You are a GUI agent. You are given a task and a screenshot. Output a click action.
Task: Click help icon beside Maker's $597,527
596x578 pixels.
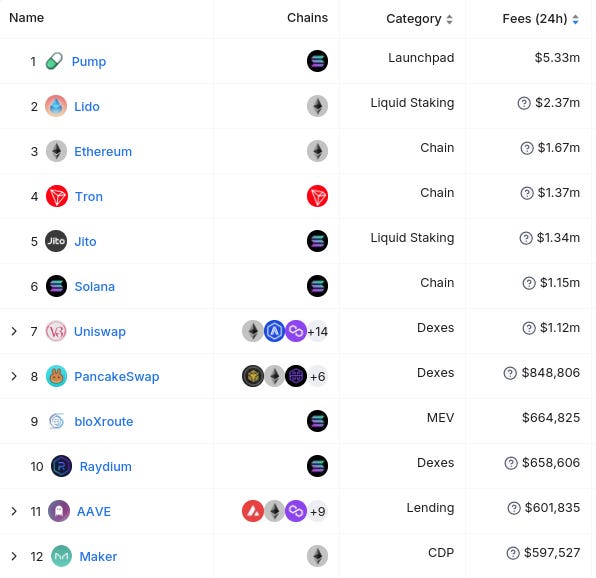(513, 553)
